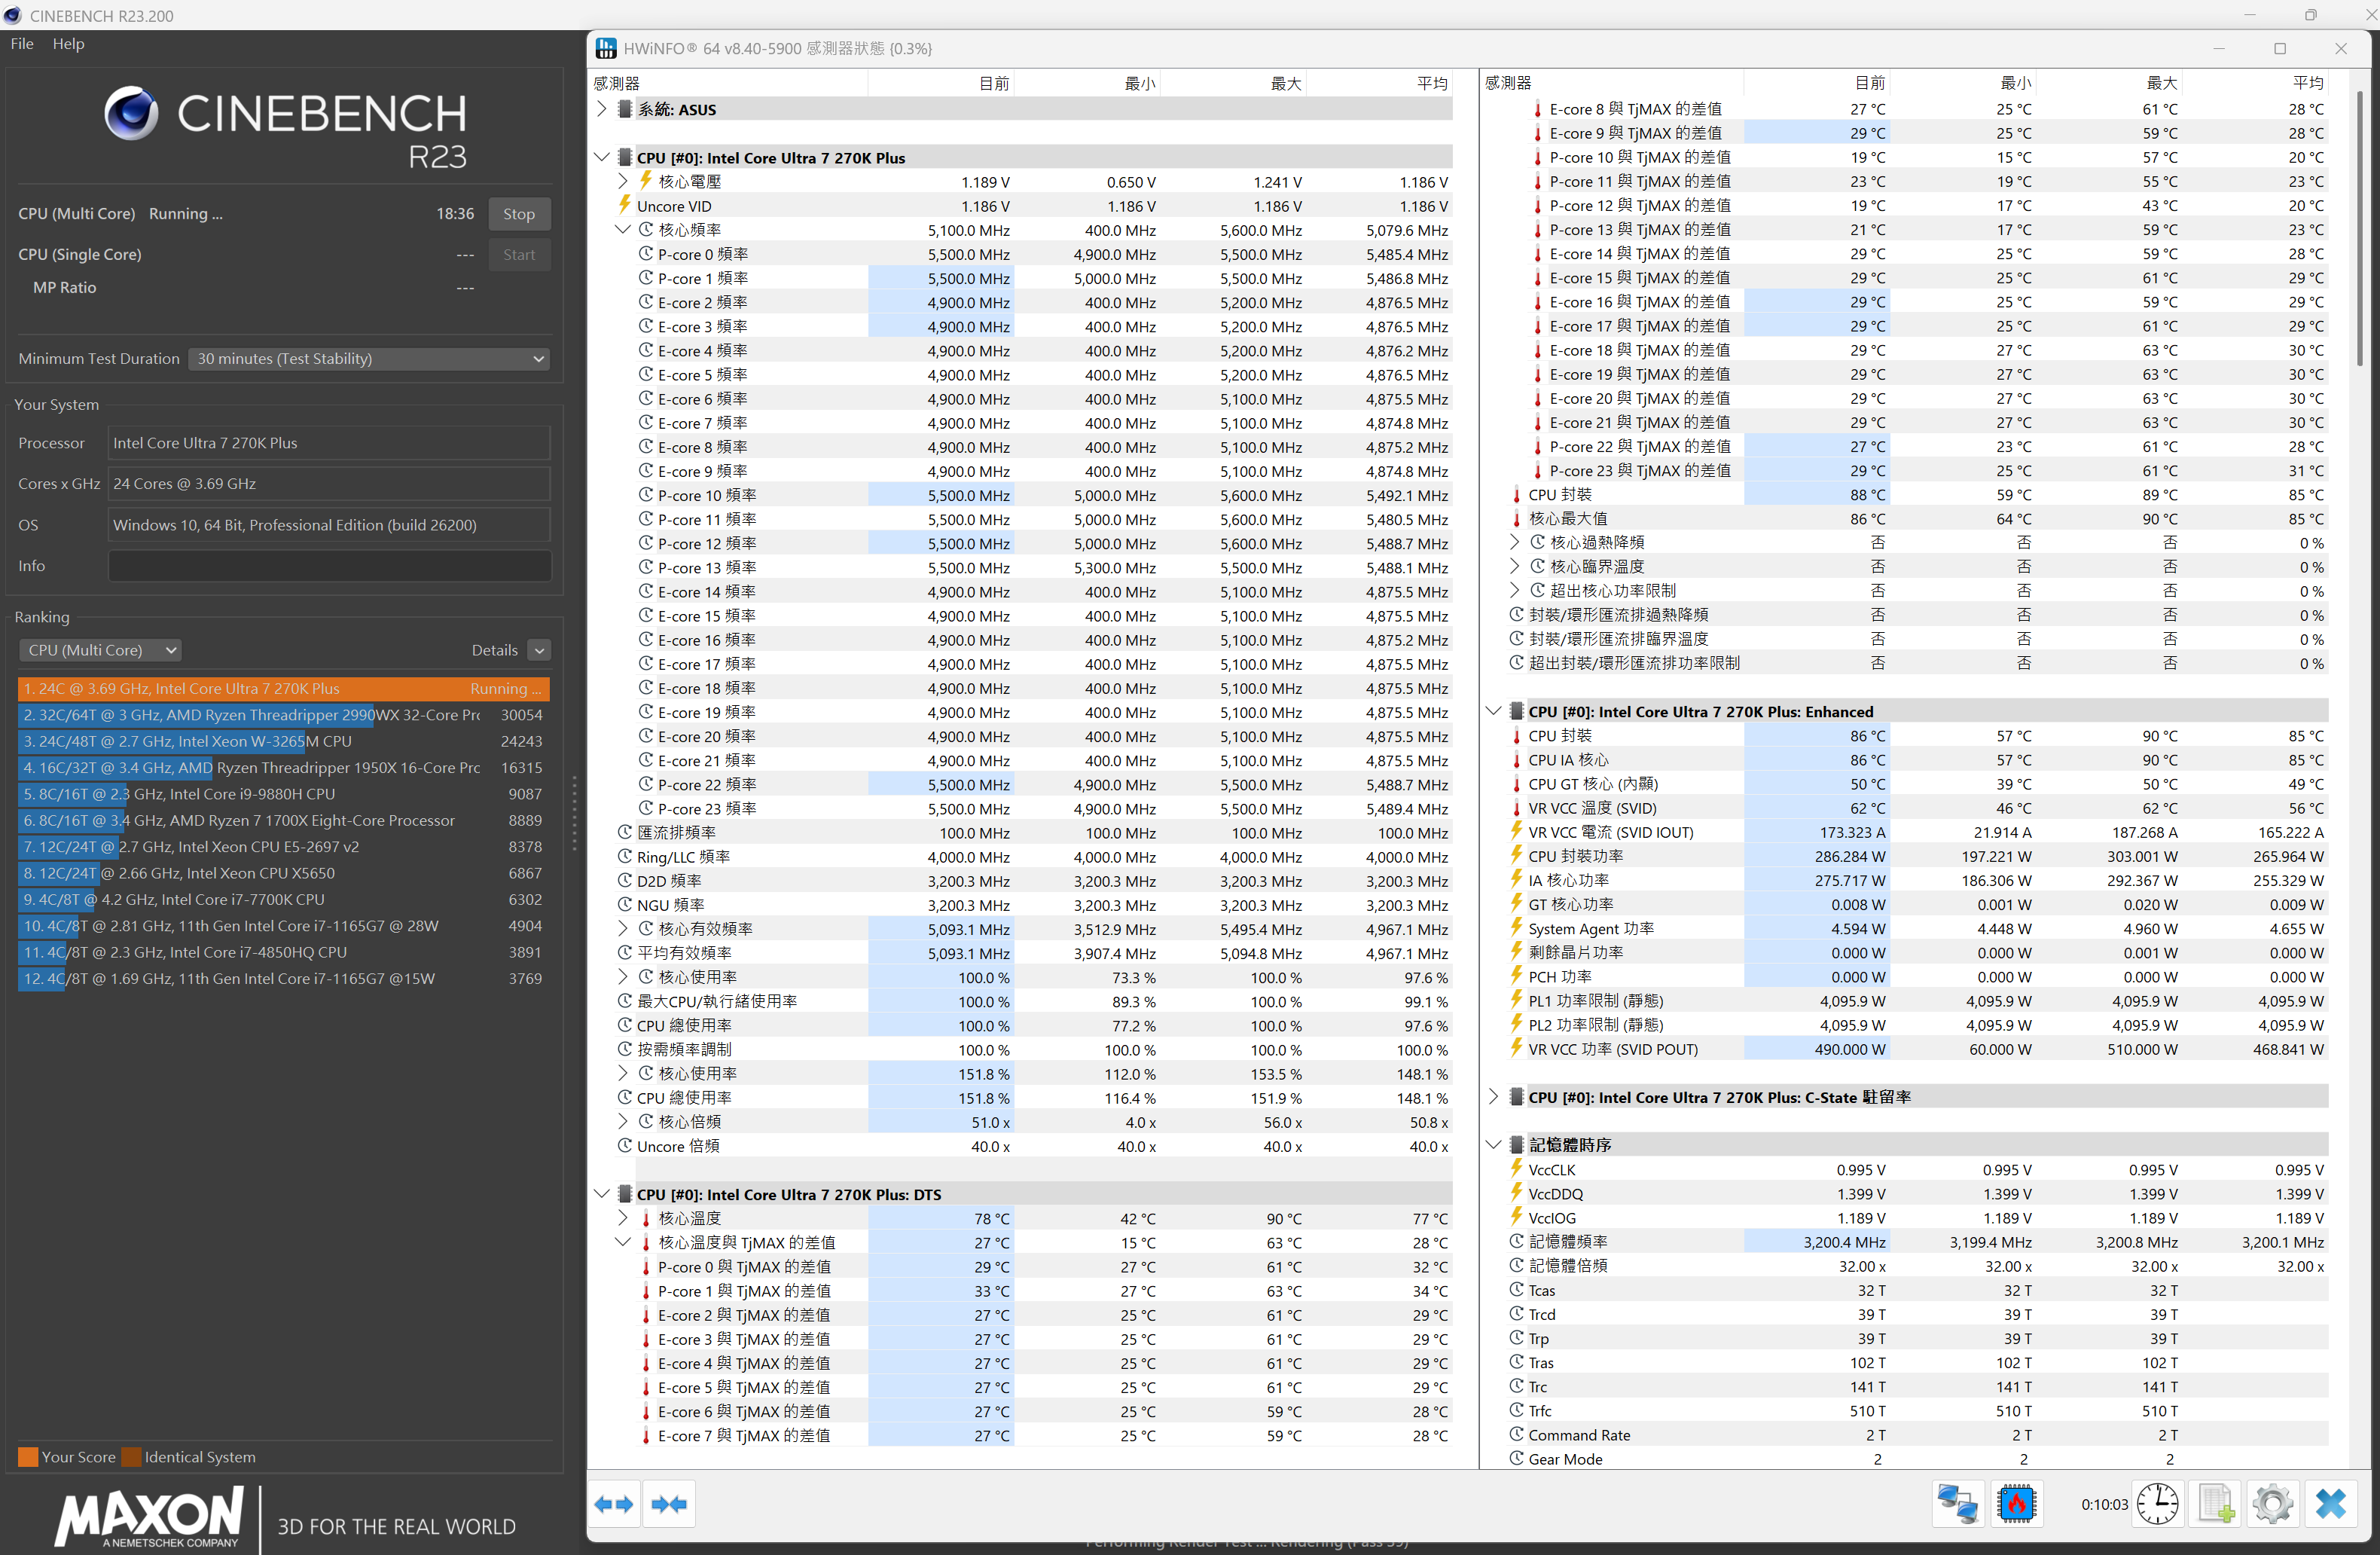The width and height of the screenshot is (2380, 1555).
Task: Expand the 系統: ASUS sensor group
Action: [601, 109]
